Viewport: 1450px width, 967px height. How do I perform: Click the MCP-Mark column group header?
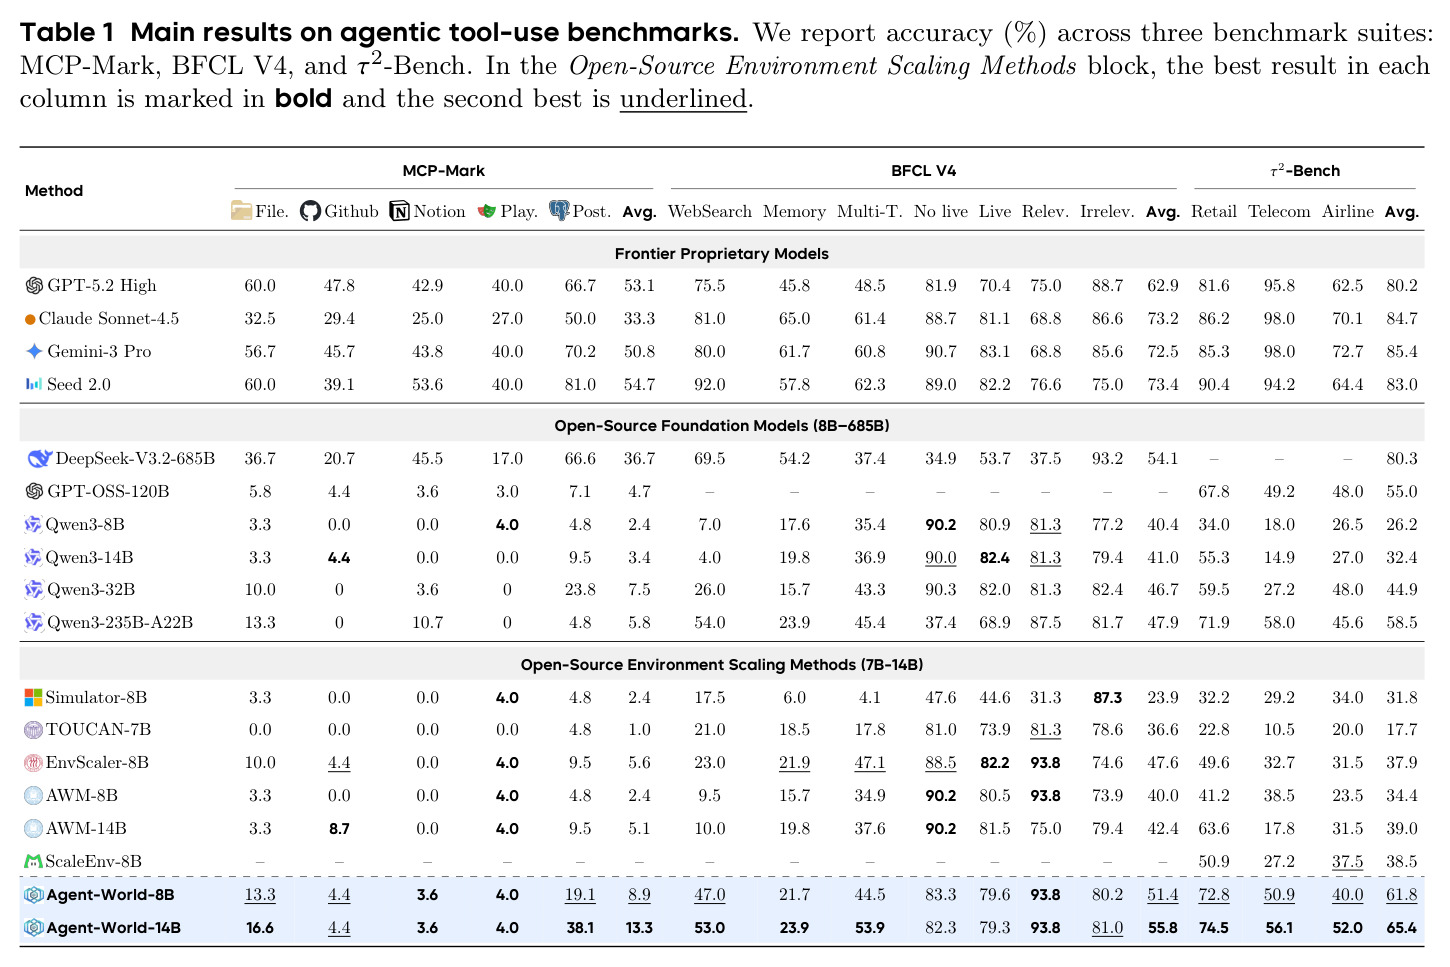(x=444, y=171)
